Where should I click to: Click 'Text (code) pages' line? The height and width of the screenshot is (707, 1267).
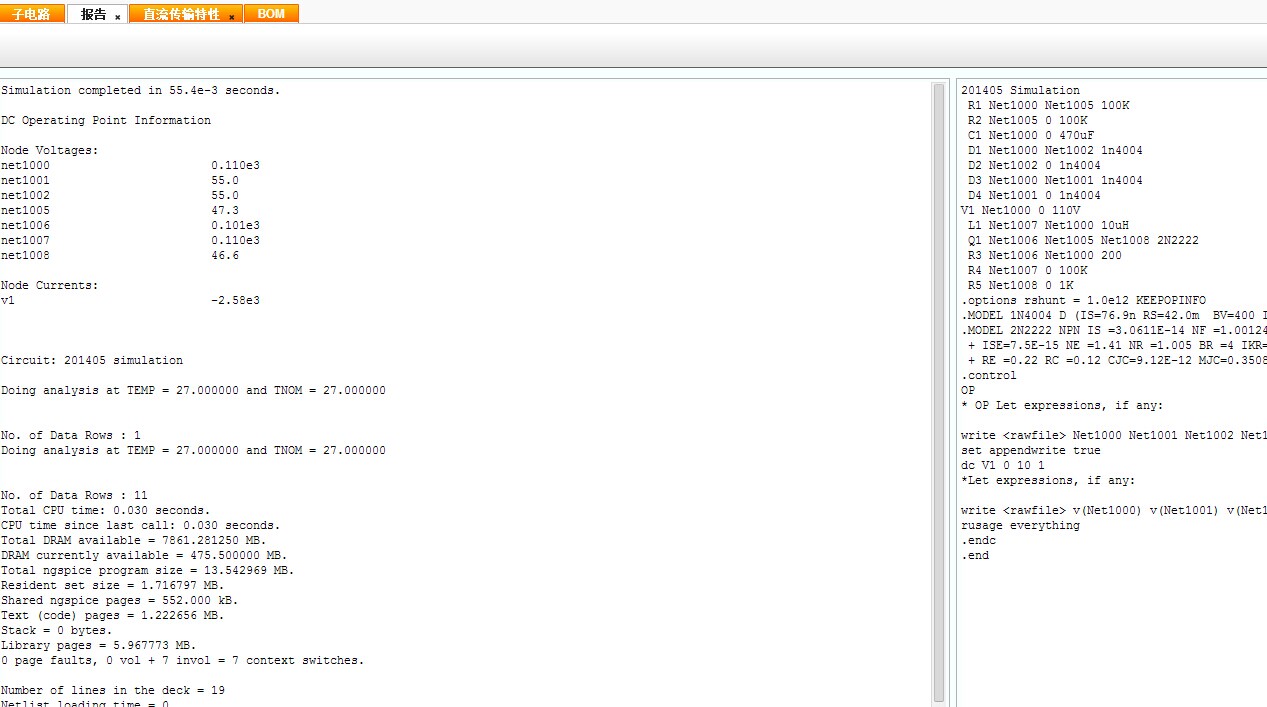coord(113,615)
